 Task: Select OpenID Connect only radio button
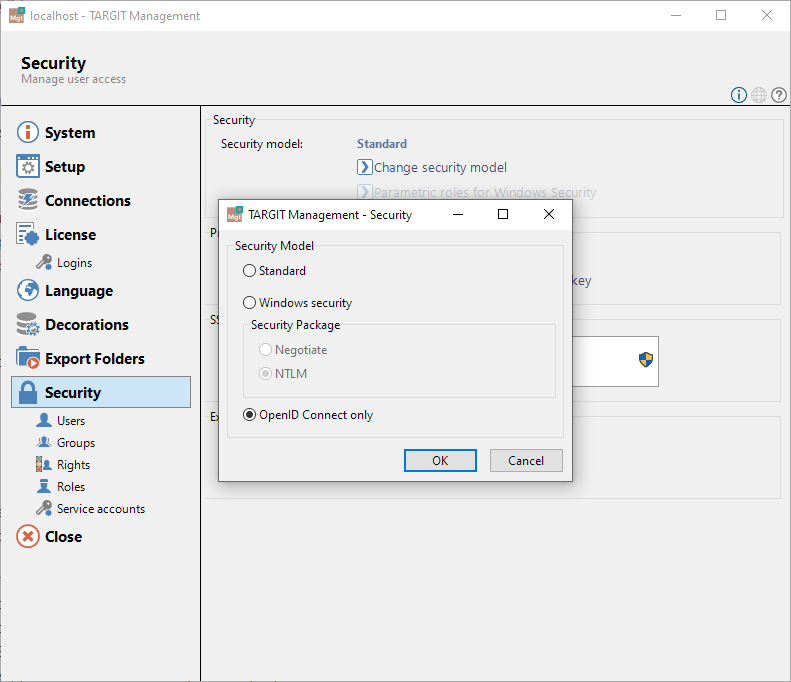[249, 415]
